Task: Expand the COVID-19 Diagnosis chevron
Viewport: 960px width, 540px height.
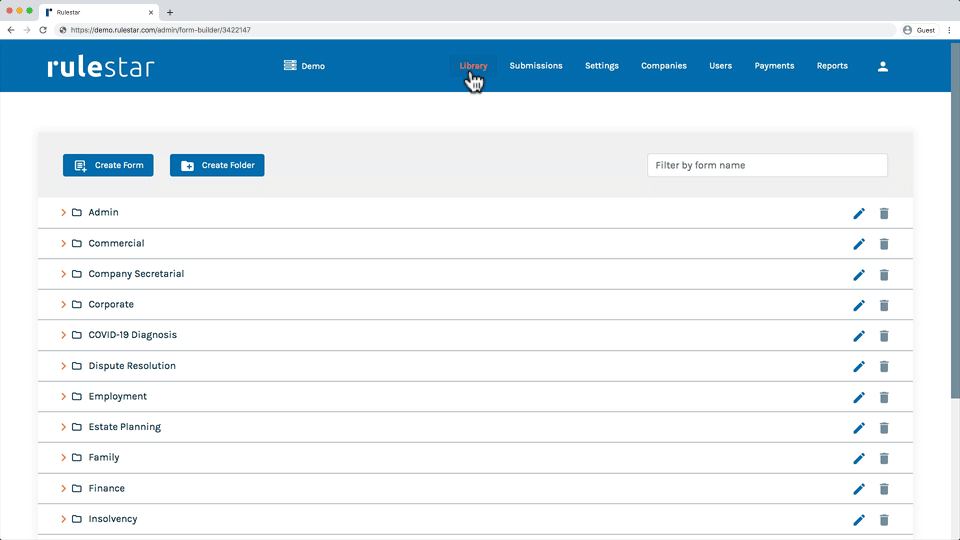Action: (63, 335)
